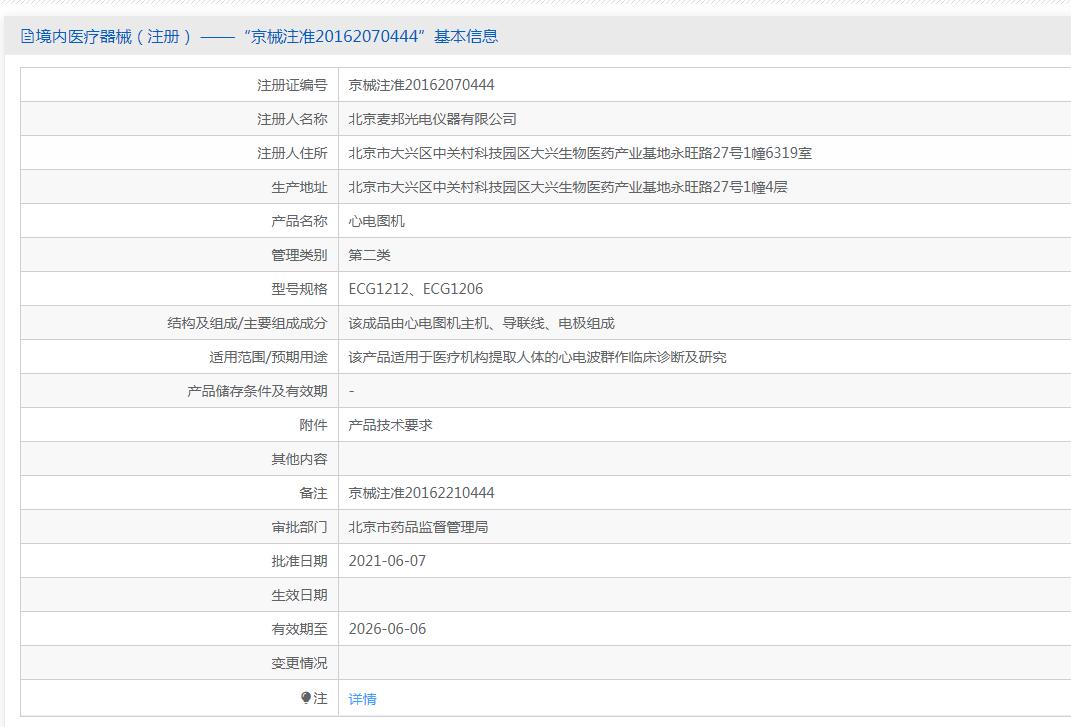Click the 产品名称 label
This screenshot has height=727, width=1071.
tap(299, 221)
